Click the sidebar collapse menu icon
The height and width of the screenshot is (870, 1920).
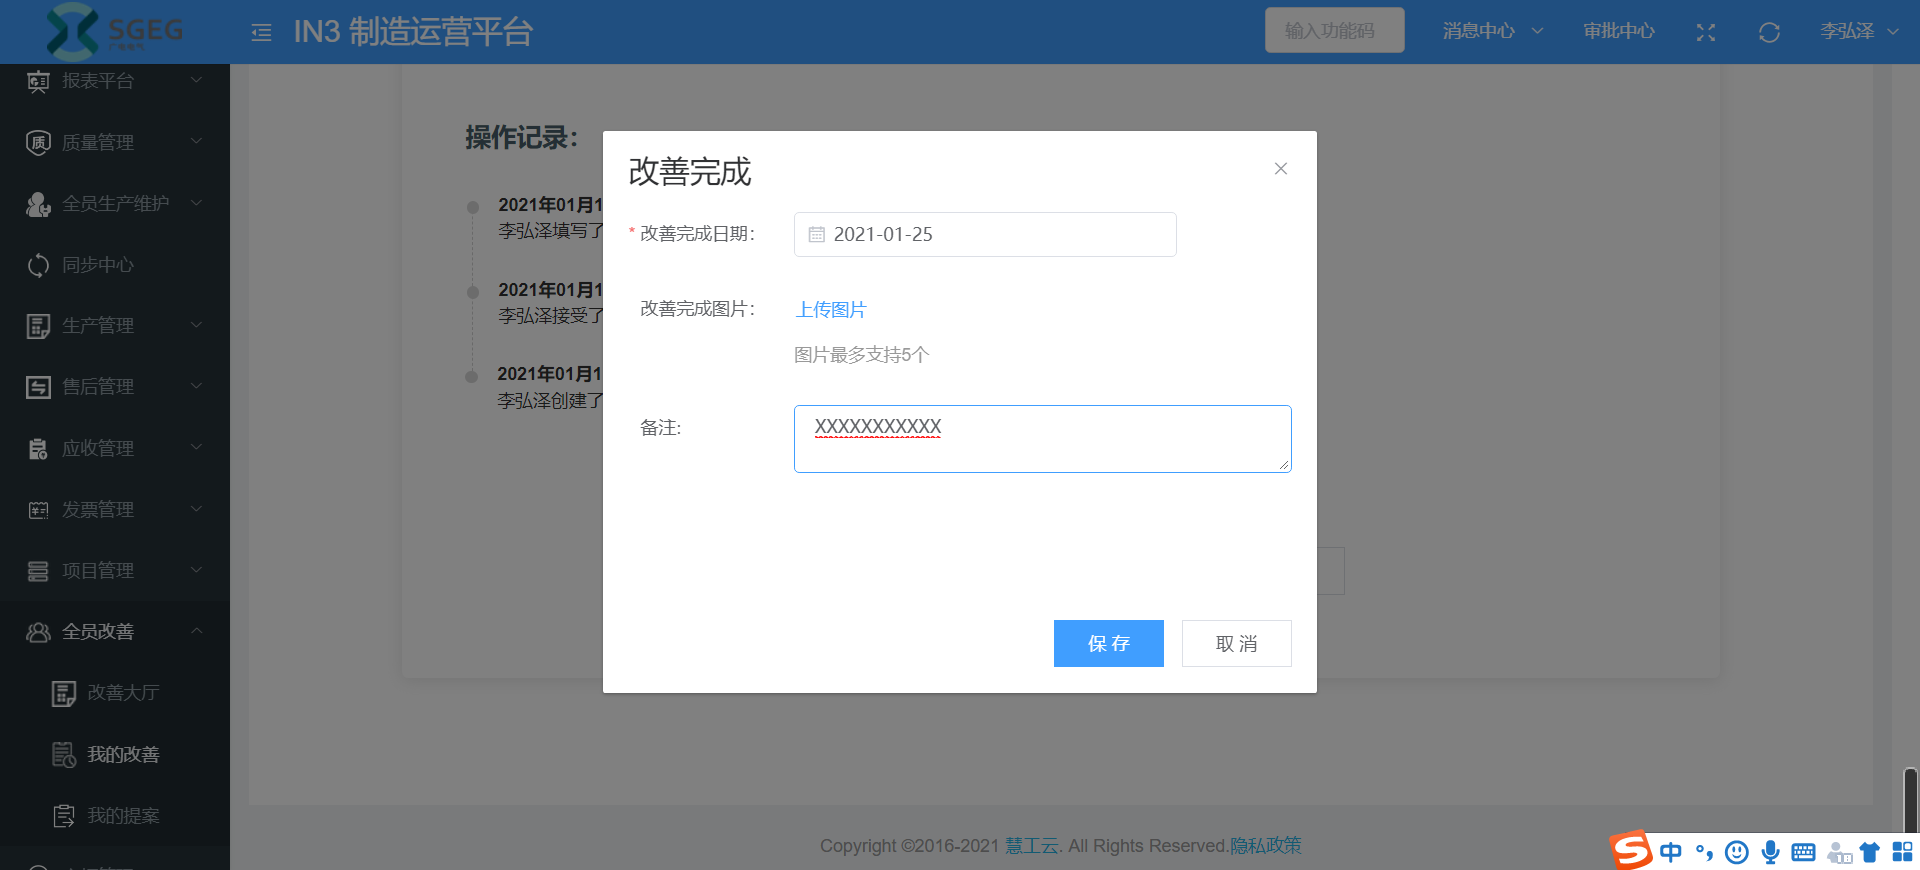tap(261, 33)
